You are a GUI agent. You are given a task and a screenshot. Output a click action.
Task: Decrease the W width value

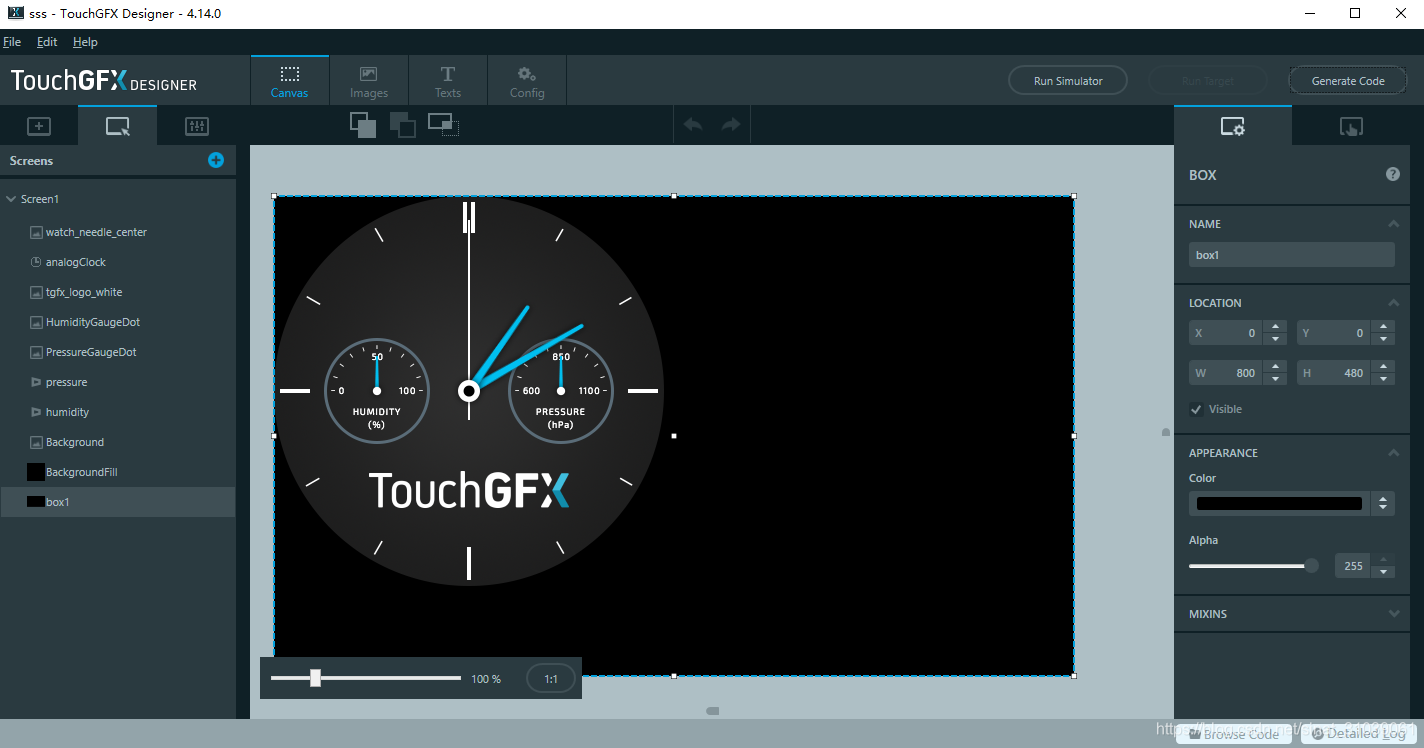pos(1275,379)
